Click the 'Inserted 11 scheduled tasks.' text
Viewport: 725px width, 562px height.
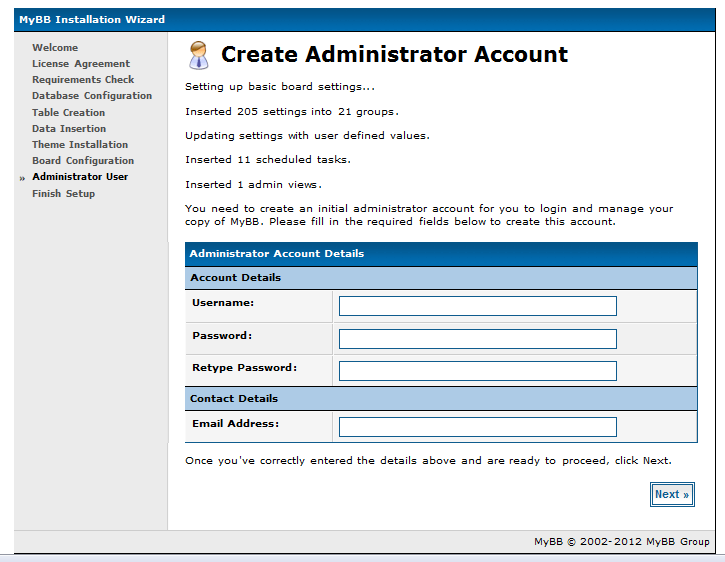(x=268, y=160)
